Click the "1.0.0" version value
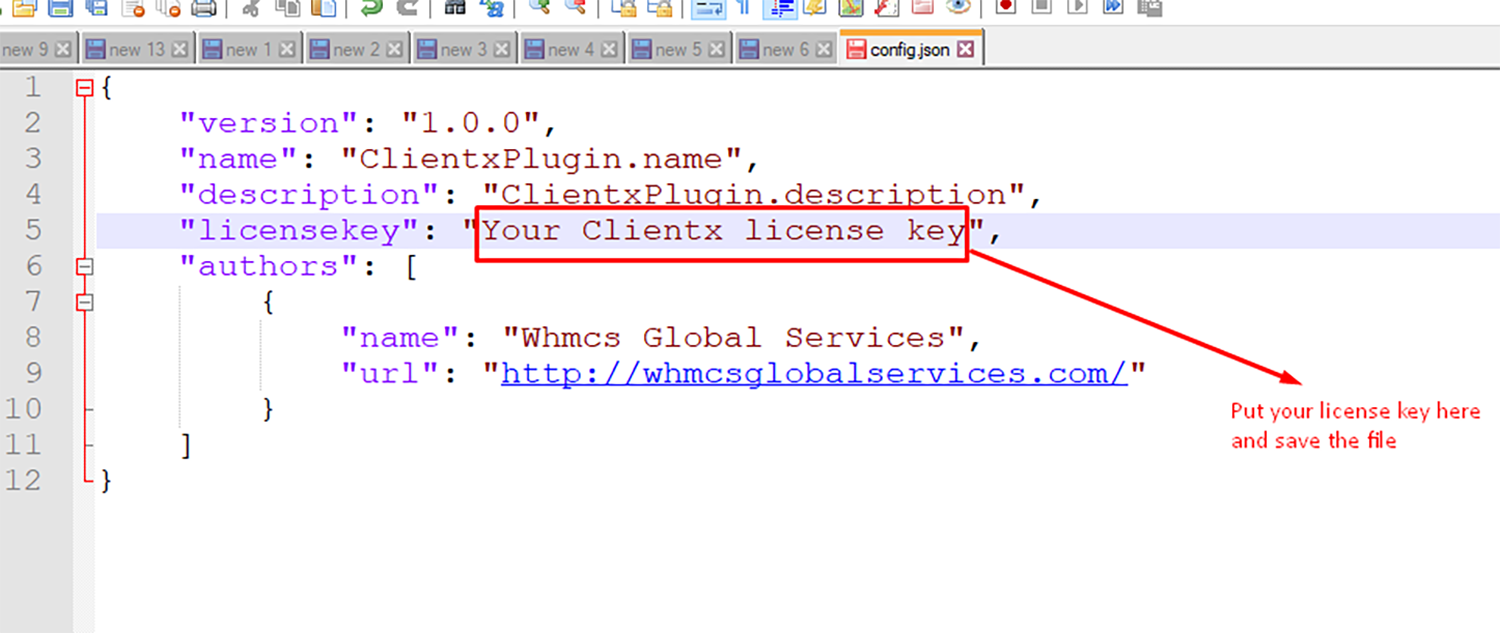The height and width of the screenshot is (633, 1500). tap(472, 124)
